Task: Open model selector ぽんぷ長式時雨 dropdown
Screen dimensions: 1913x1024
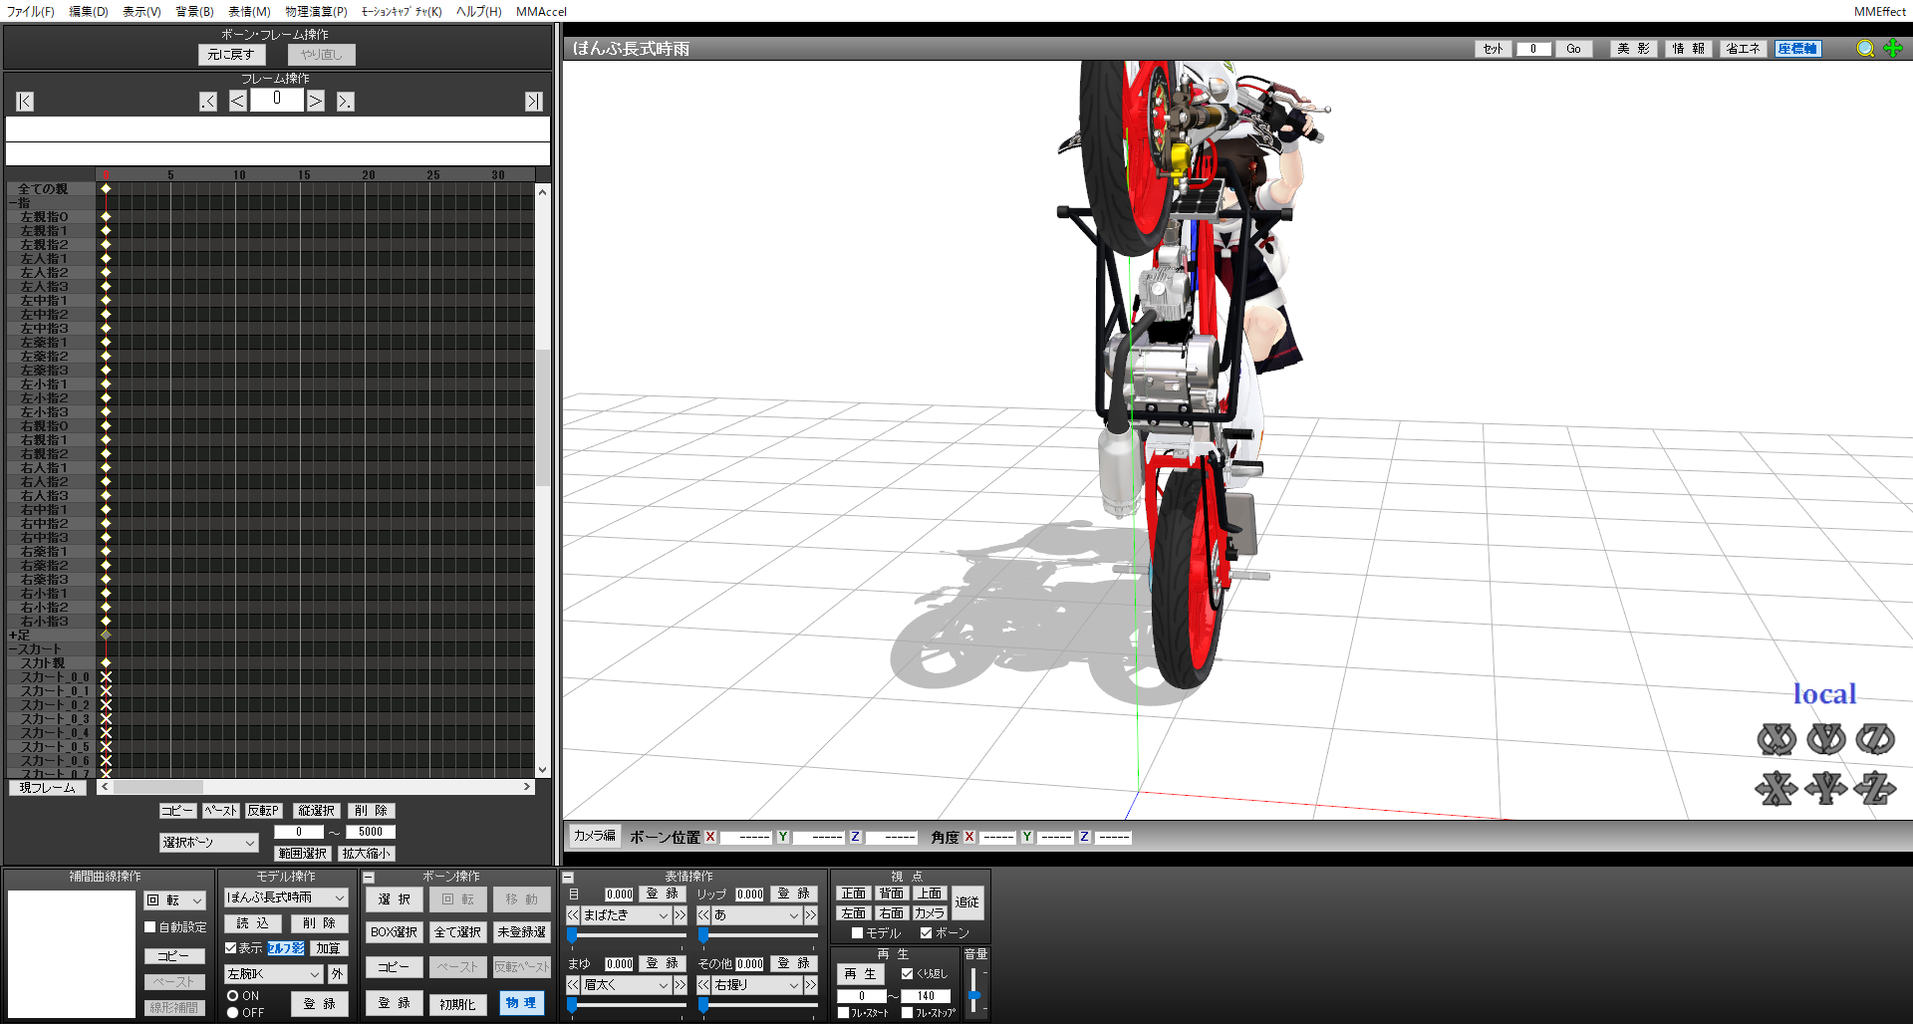Action: click(x=286, y=898)
